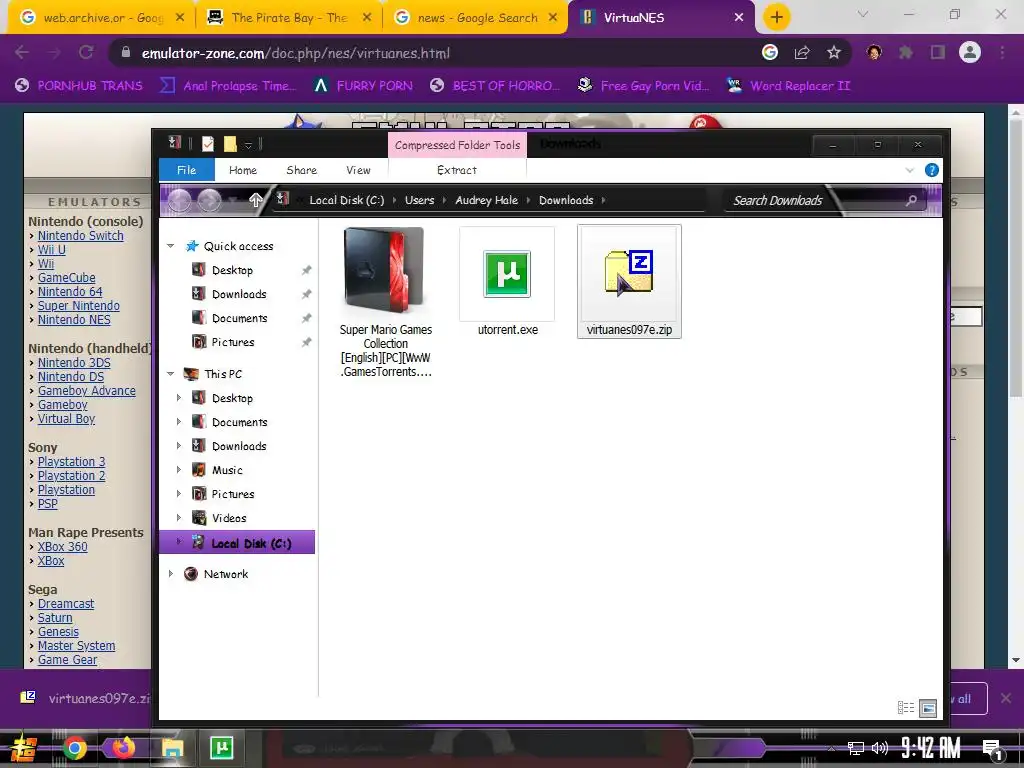Click the Properties icon in quick access toolbar
The image size is (1024, 768).
point(208,144)
